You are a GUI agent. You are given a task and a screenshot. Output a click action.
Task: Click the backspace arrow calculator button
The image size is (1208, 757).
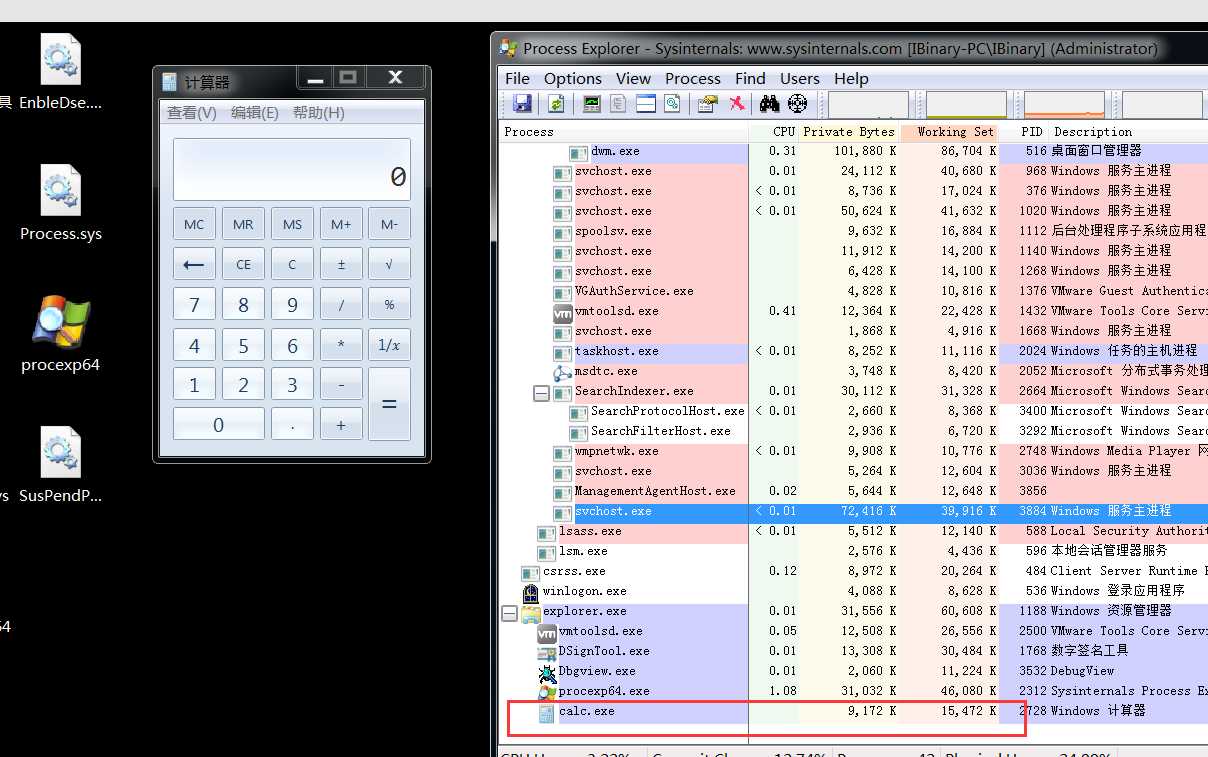[x=194, y=264]
